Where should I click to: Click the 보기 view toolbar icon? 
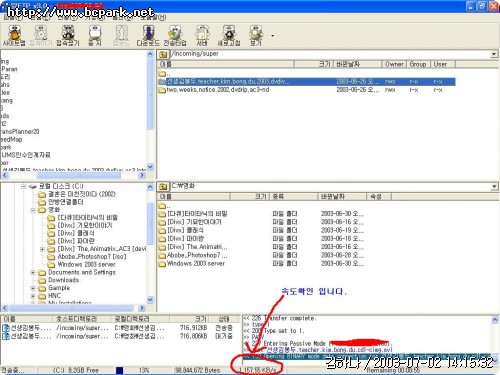click(256, 35)
